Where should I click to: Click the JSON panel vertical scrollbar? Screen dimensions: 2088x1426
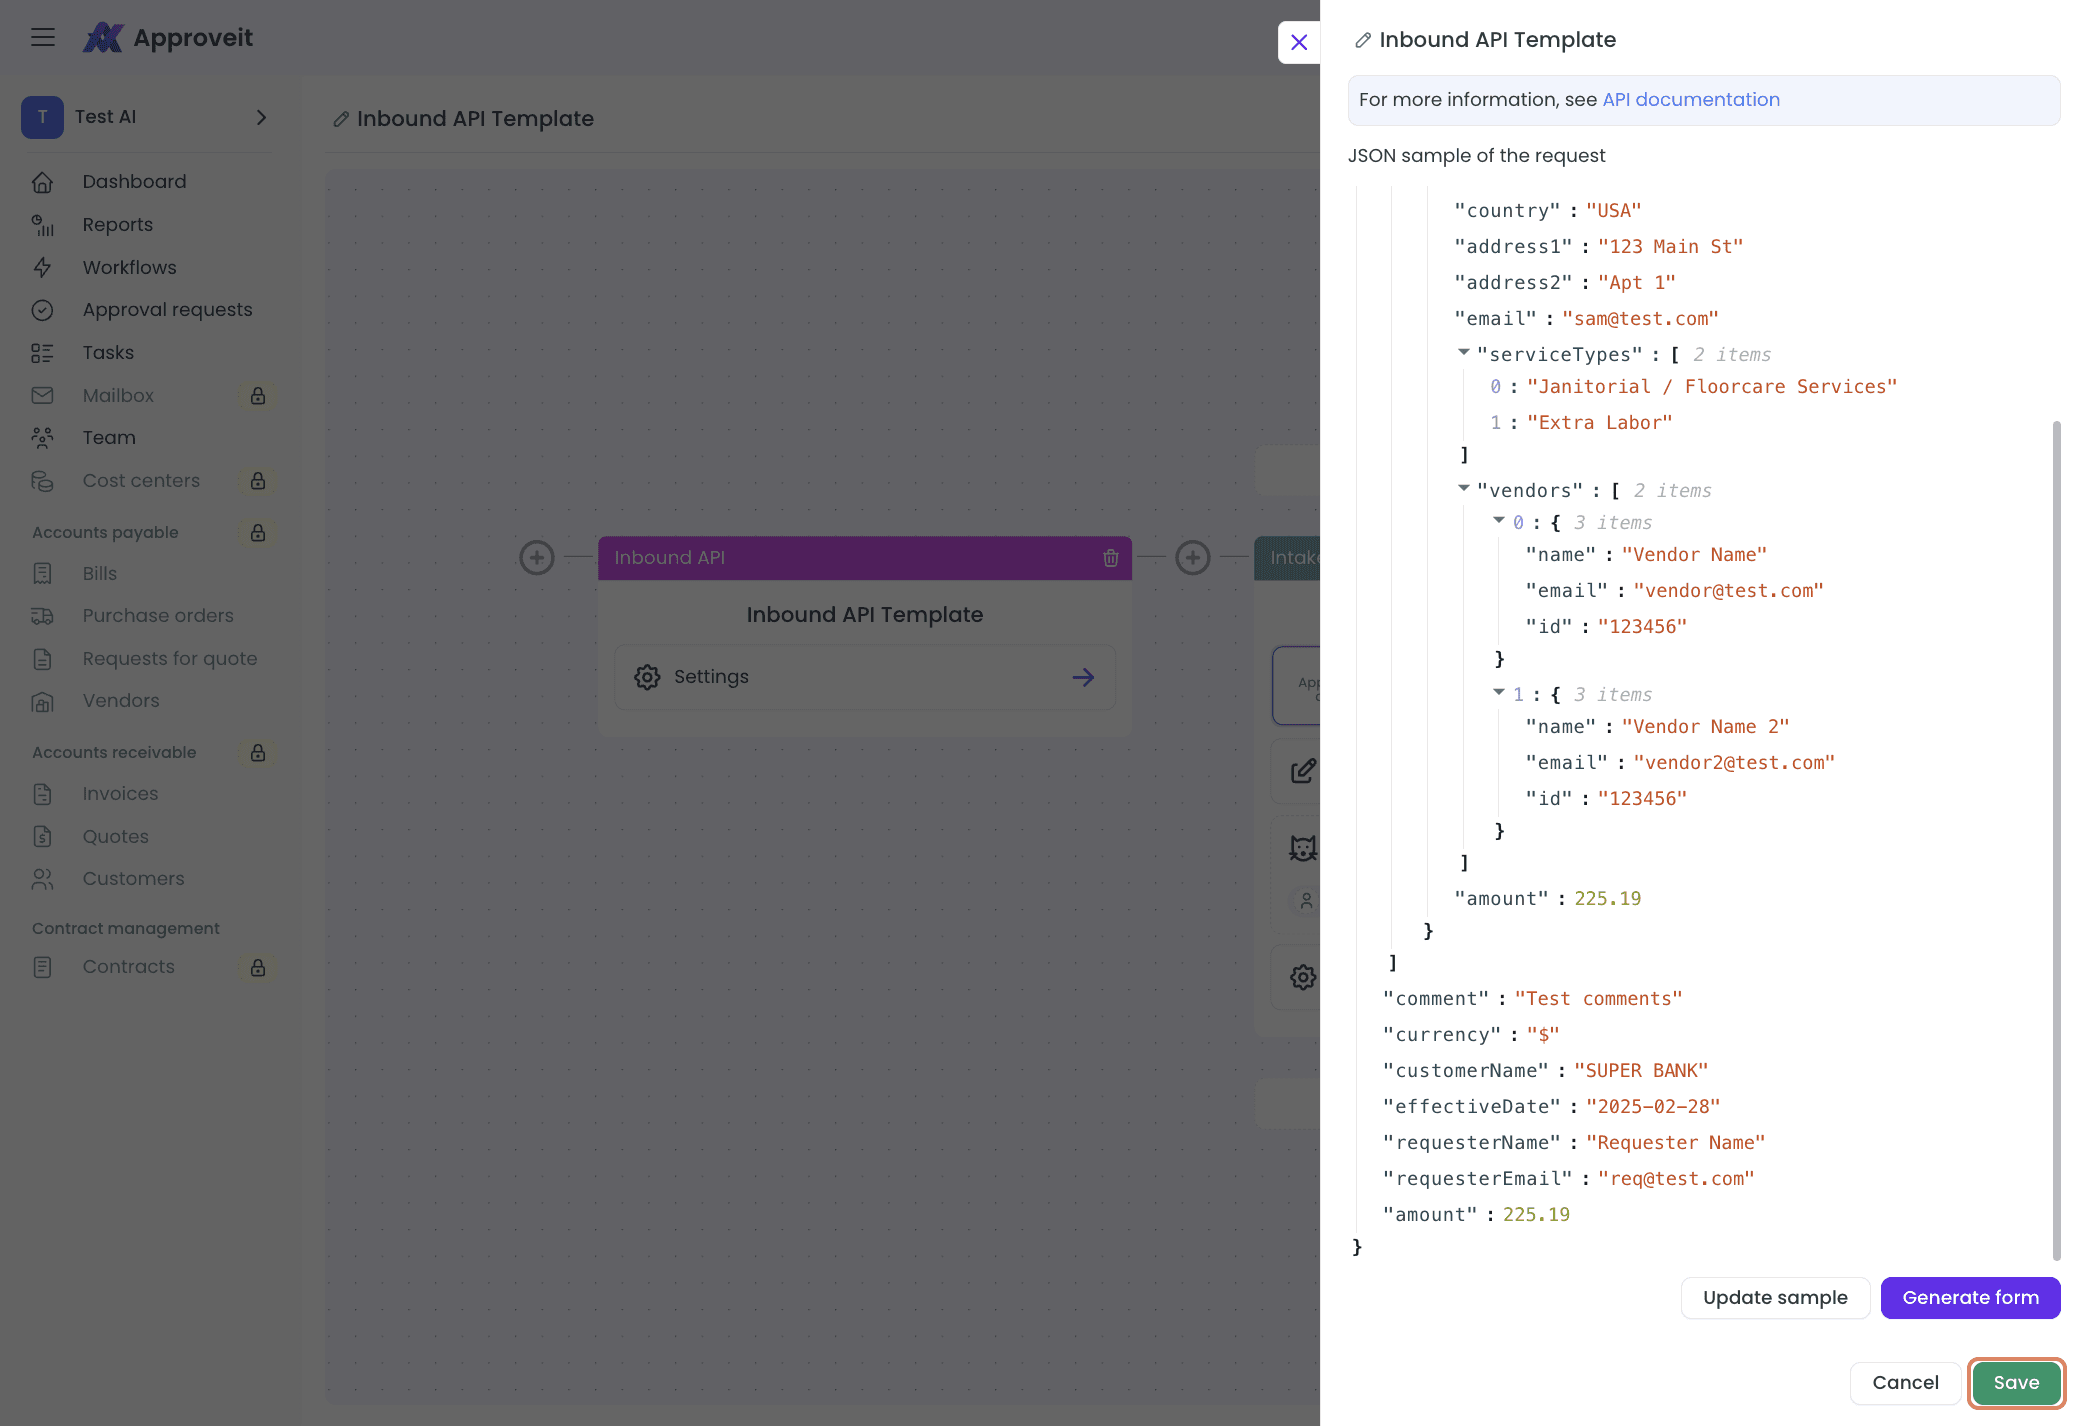point(2056,840)
